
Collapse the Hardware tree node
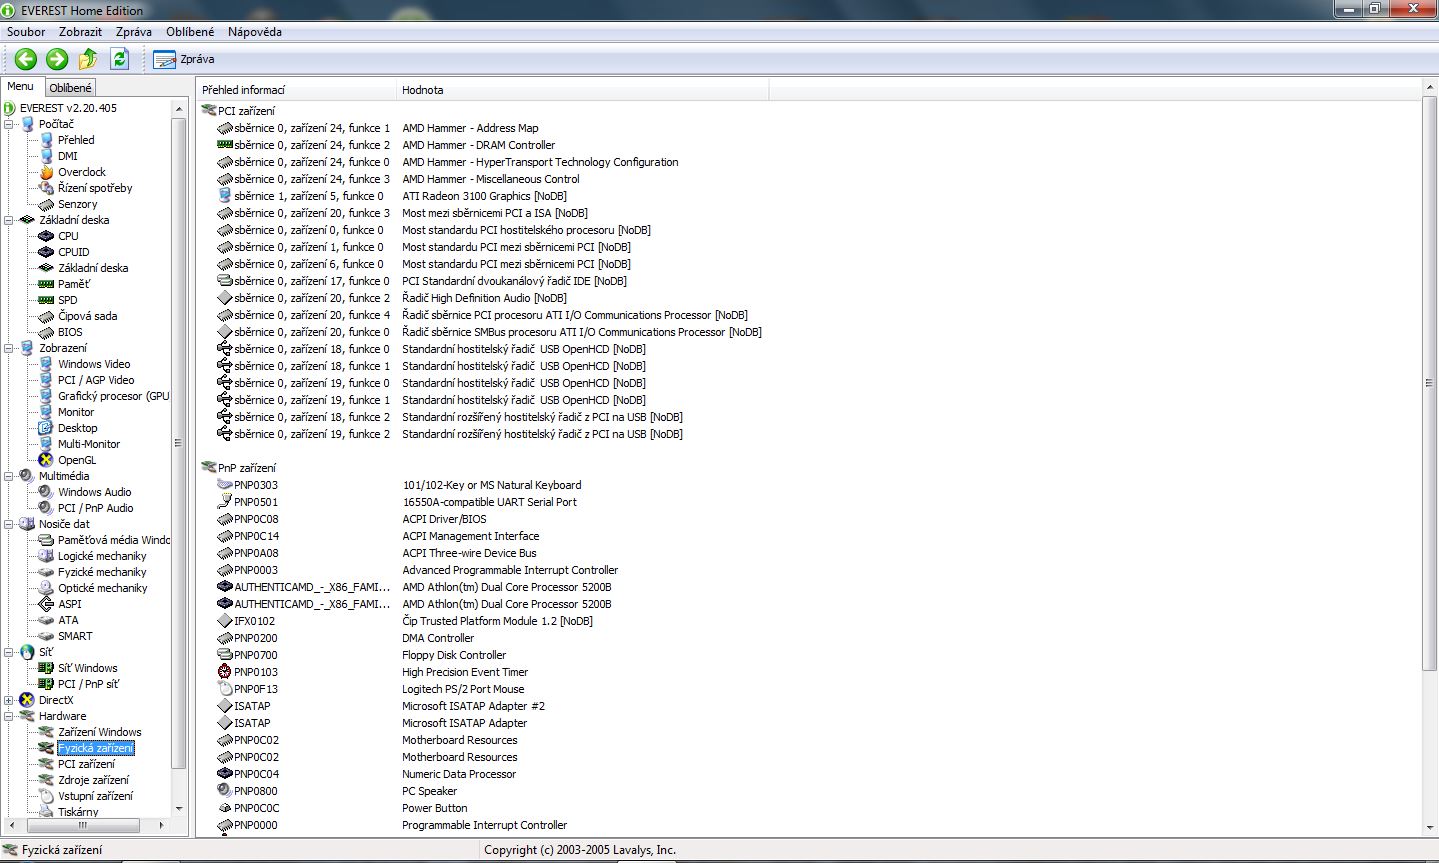[x=9, y=716]
